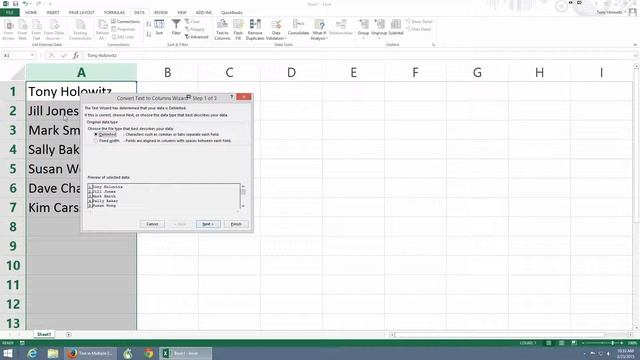The image size is (640, 360).
Task: Select column E header
Action: pyautogui.click(x=353, y=72)
